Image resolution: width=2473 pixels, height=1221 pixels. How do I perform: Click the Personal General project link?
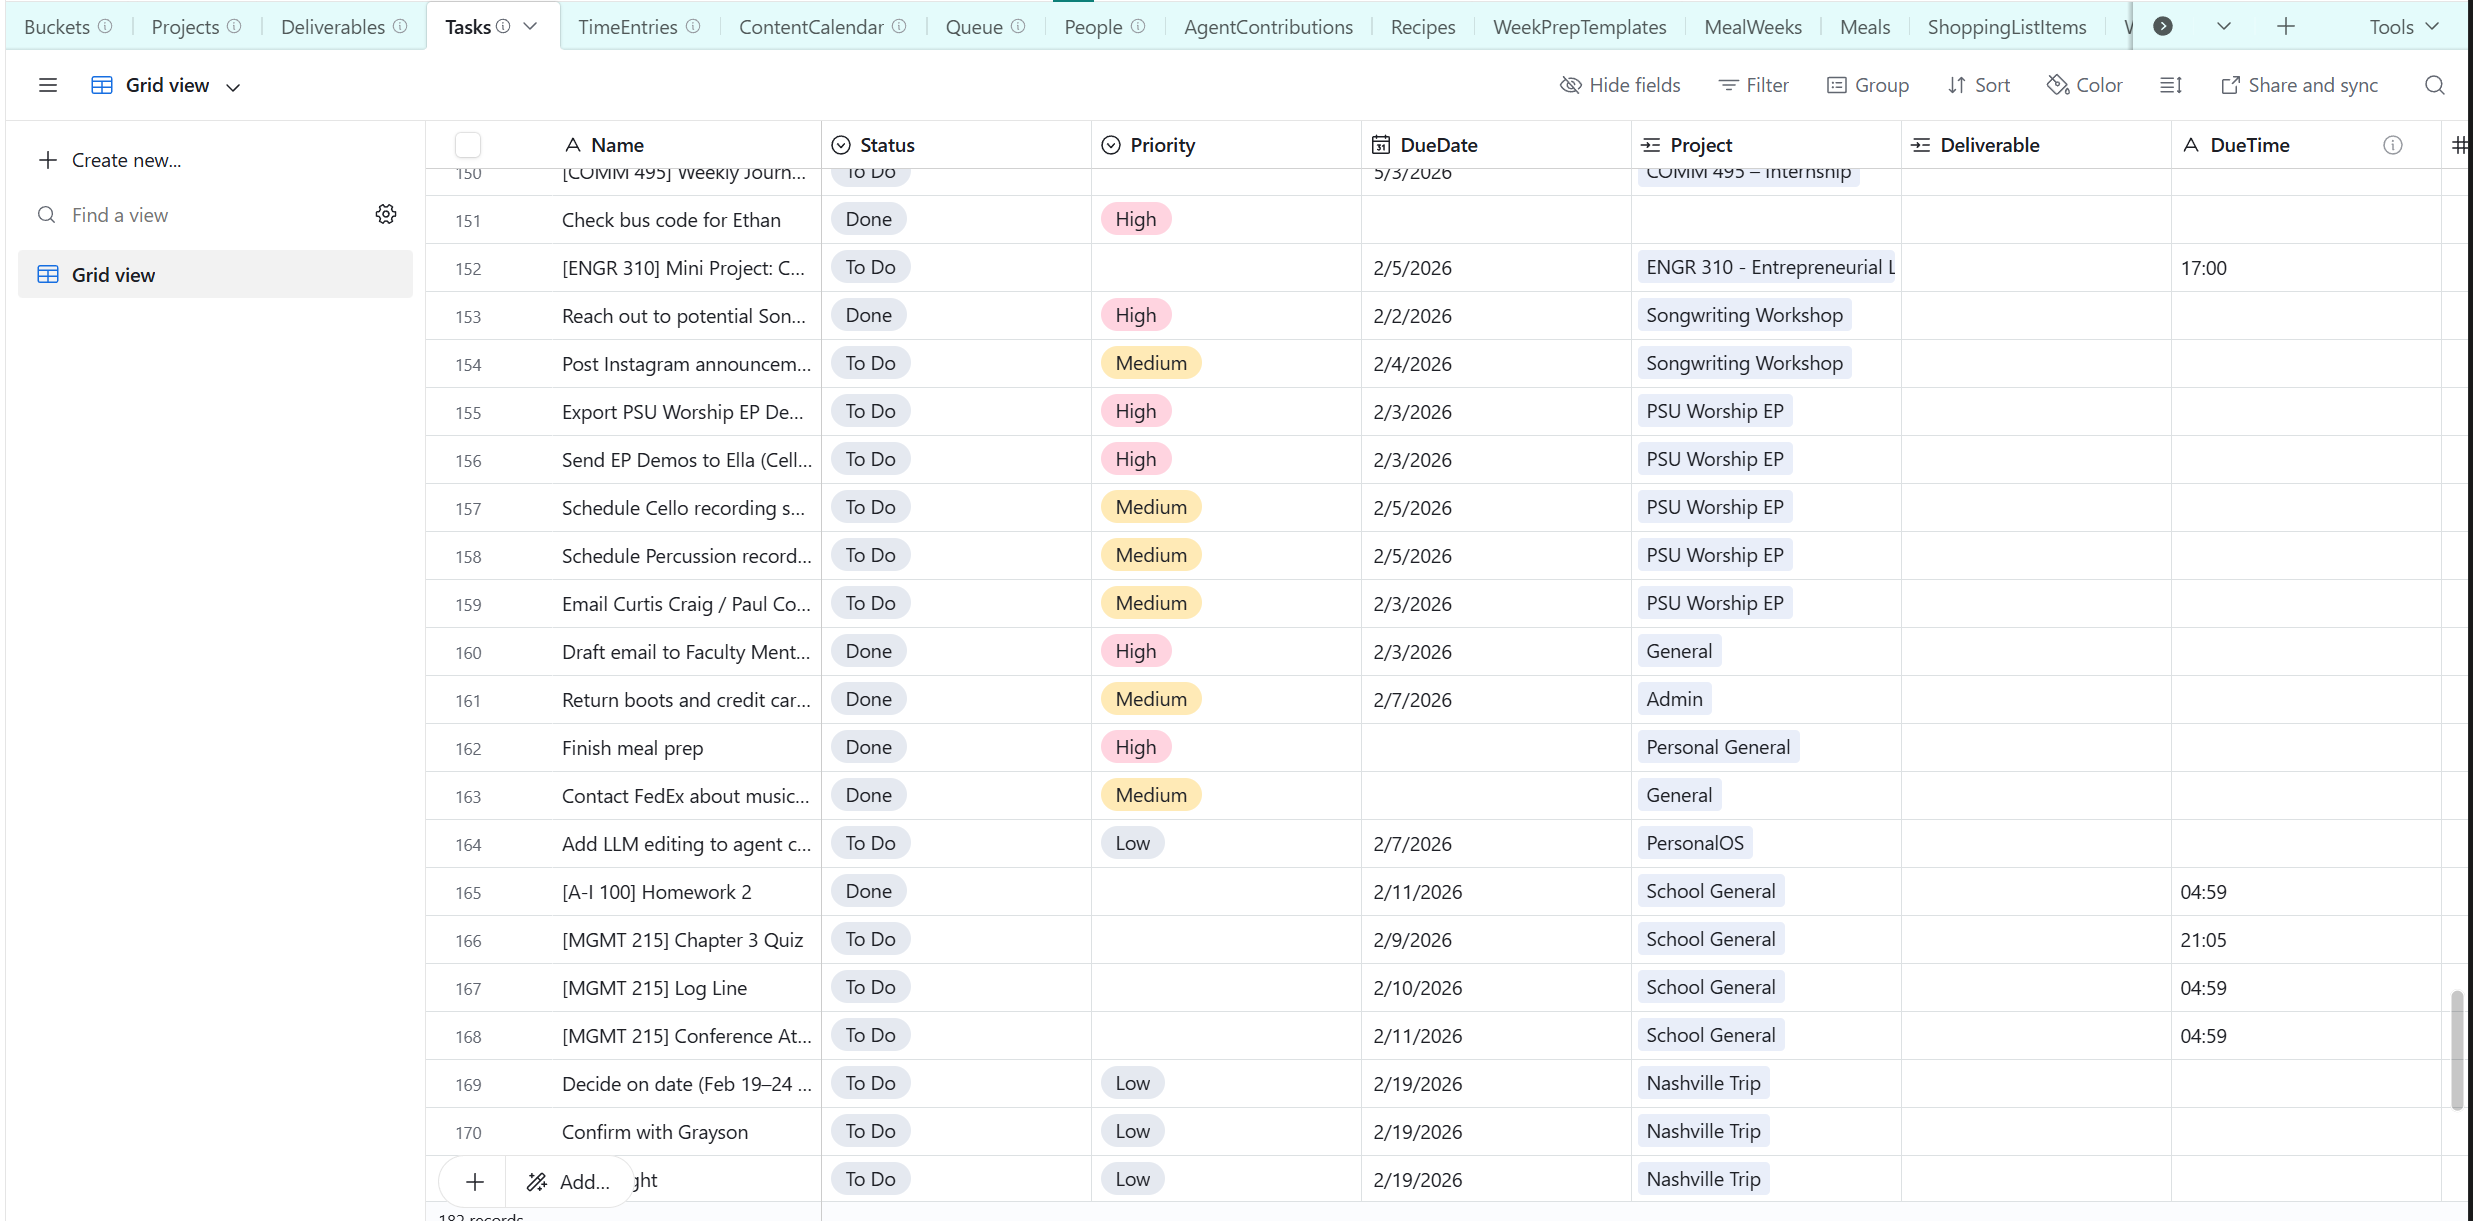point(1718,747)
